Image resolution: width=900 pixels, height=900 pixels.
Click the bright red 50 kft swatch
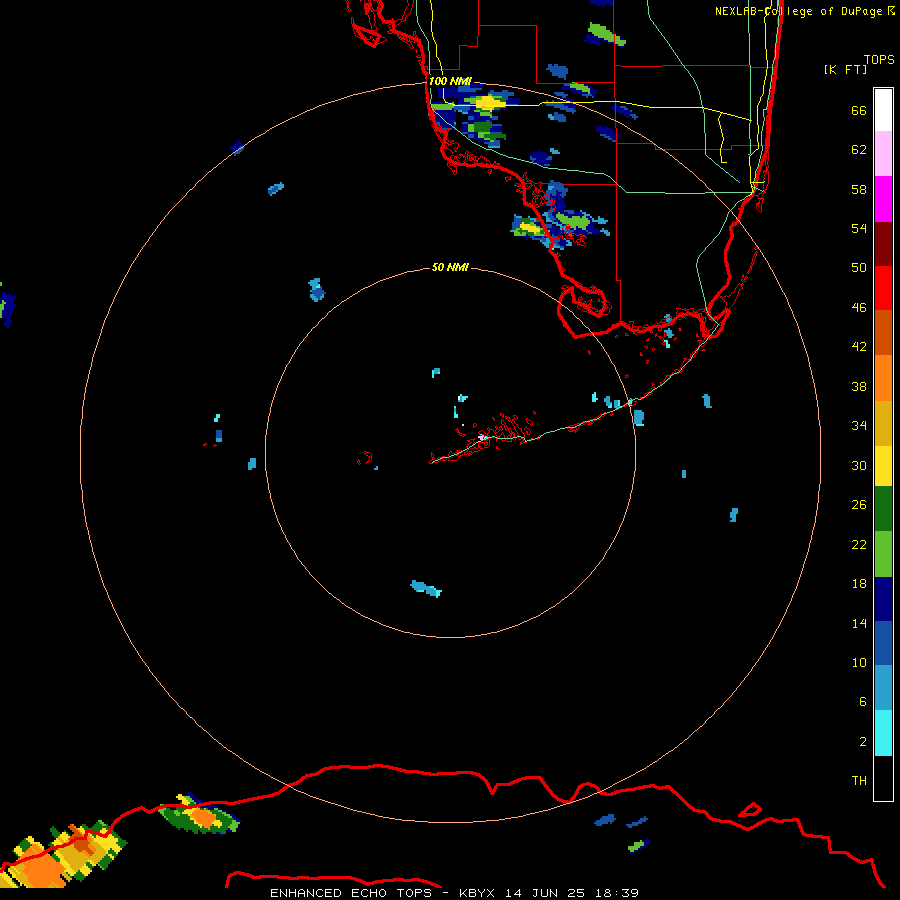coord(883,288)
